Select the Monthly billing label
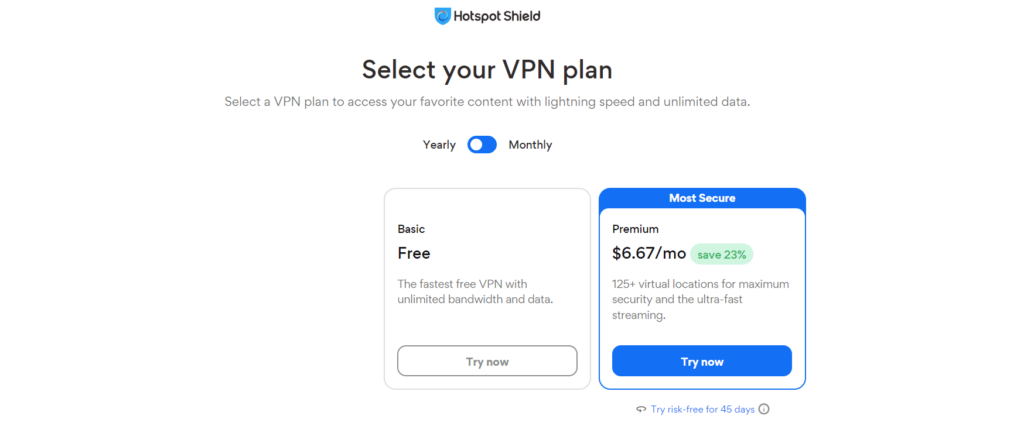 (530, 145)
